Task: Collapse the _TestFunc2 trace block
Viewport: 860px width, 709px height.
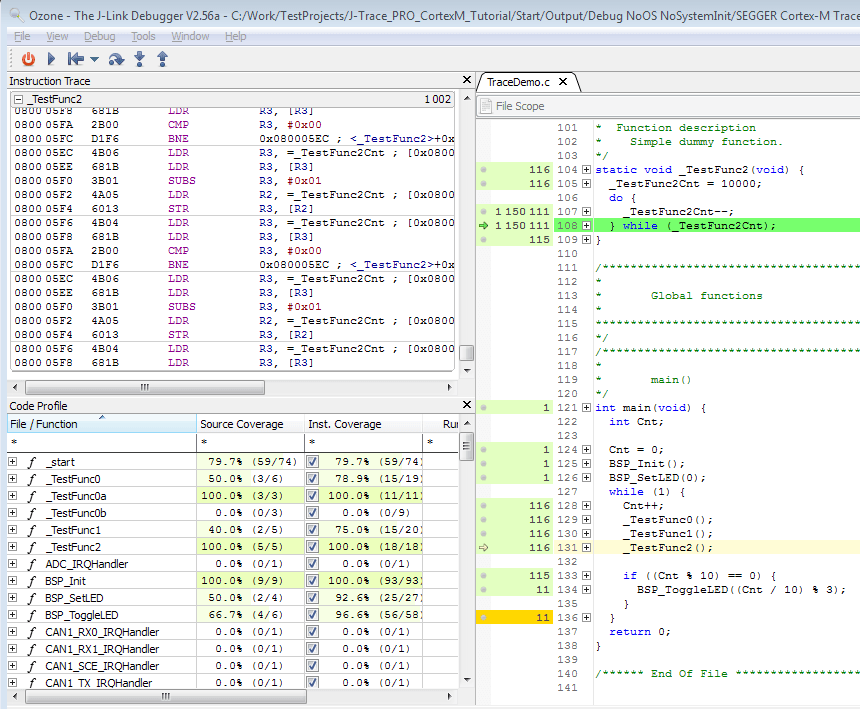Action: [x=19, y=99]
